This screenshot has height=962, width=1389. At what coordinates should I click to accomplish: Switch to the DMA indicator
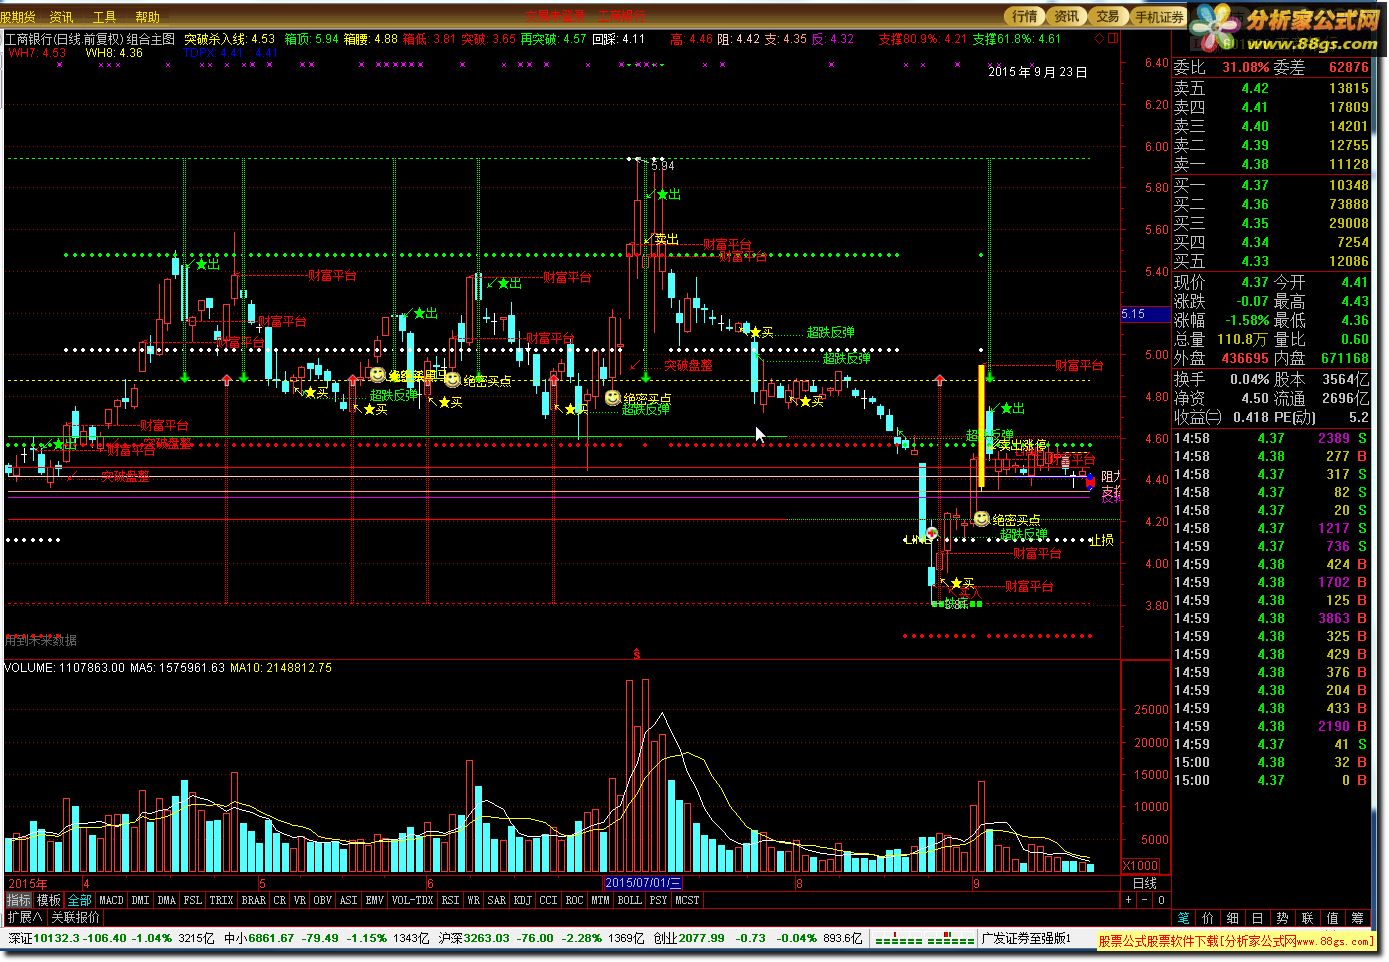coord(166,900)
